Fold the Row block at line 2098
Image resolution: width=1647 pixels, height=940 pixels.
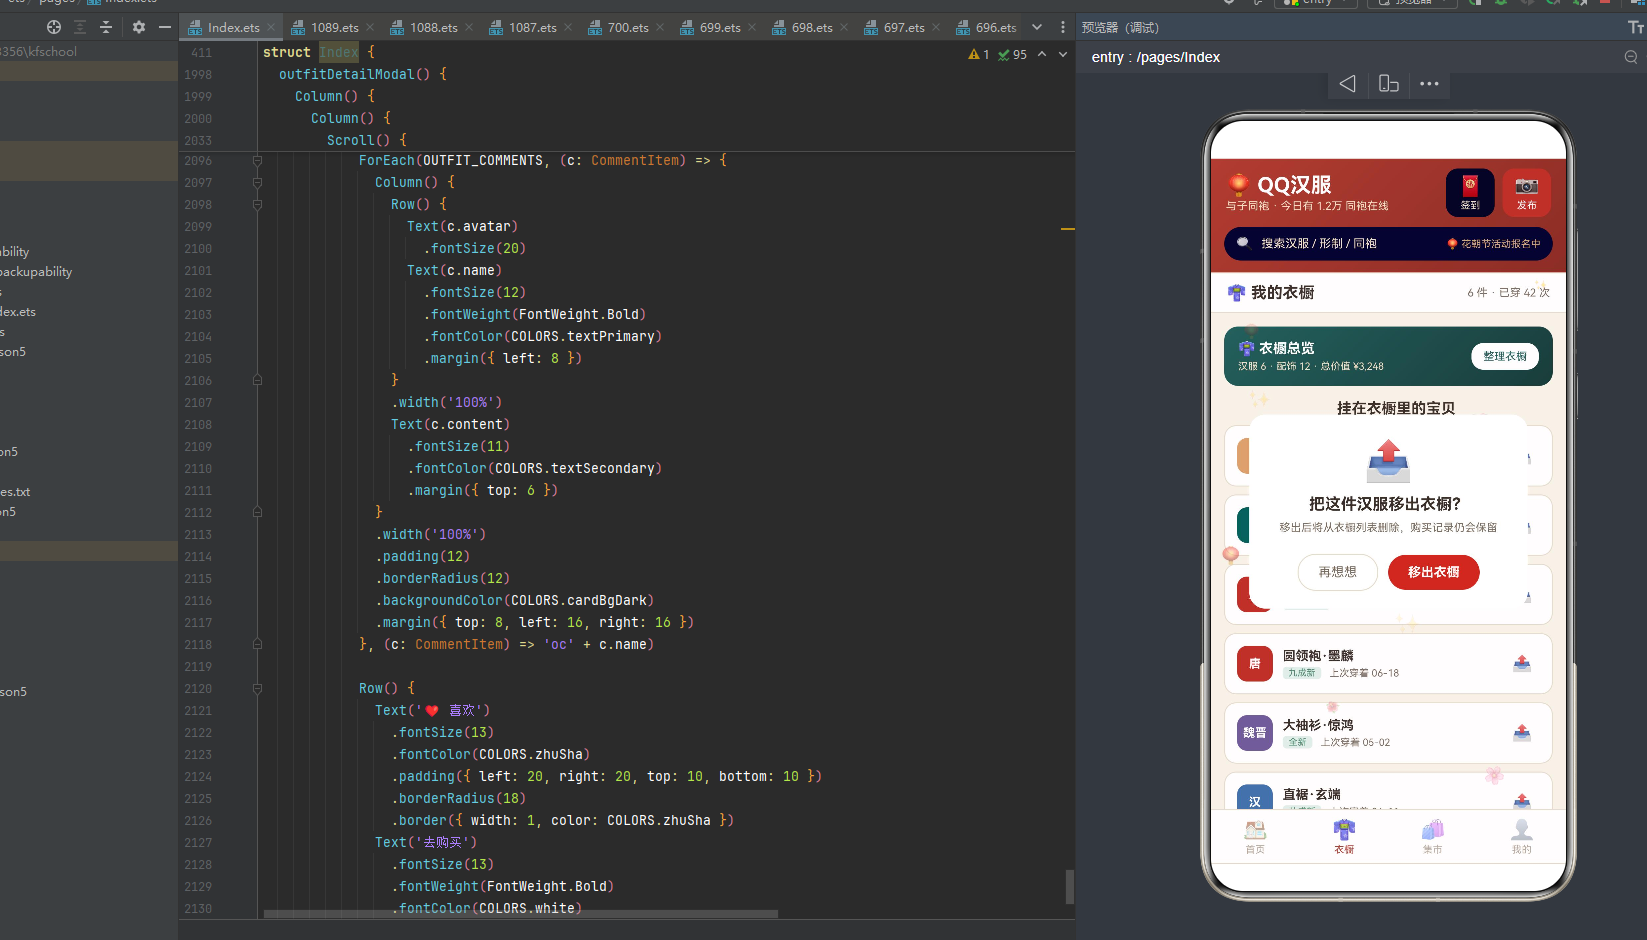tap(257, 205)
